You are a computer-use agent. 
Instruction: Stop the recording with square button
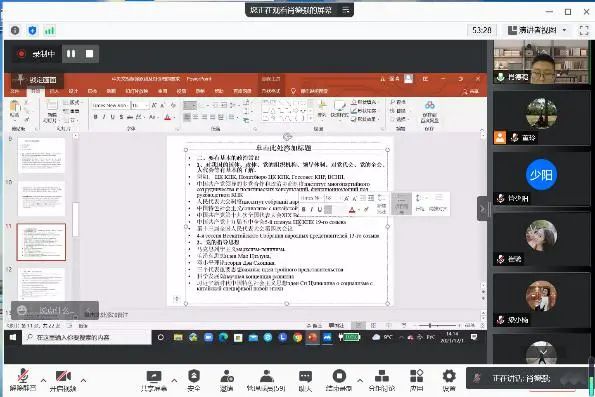point(90,54)
